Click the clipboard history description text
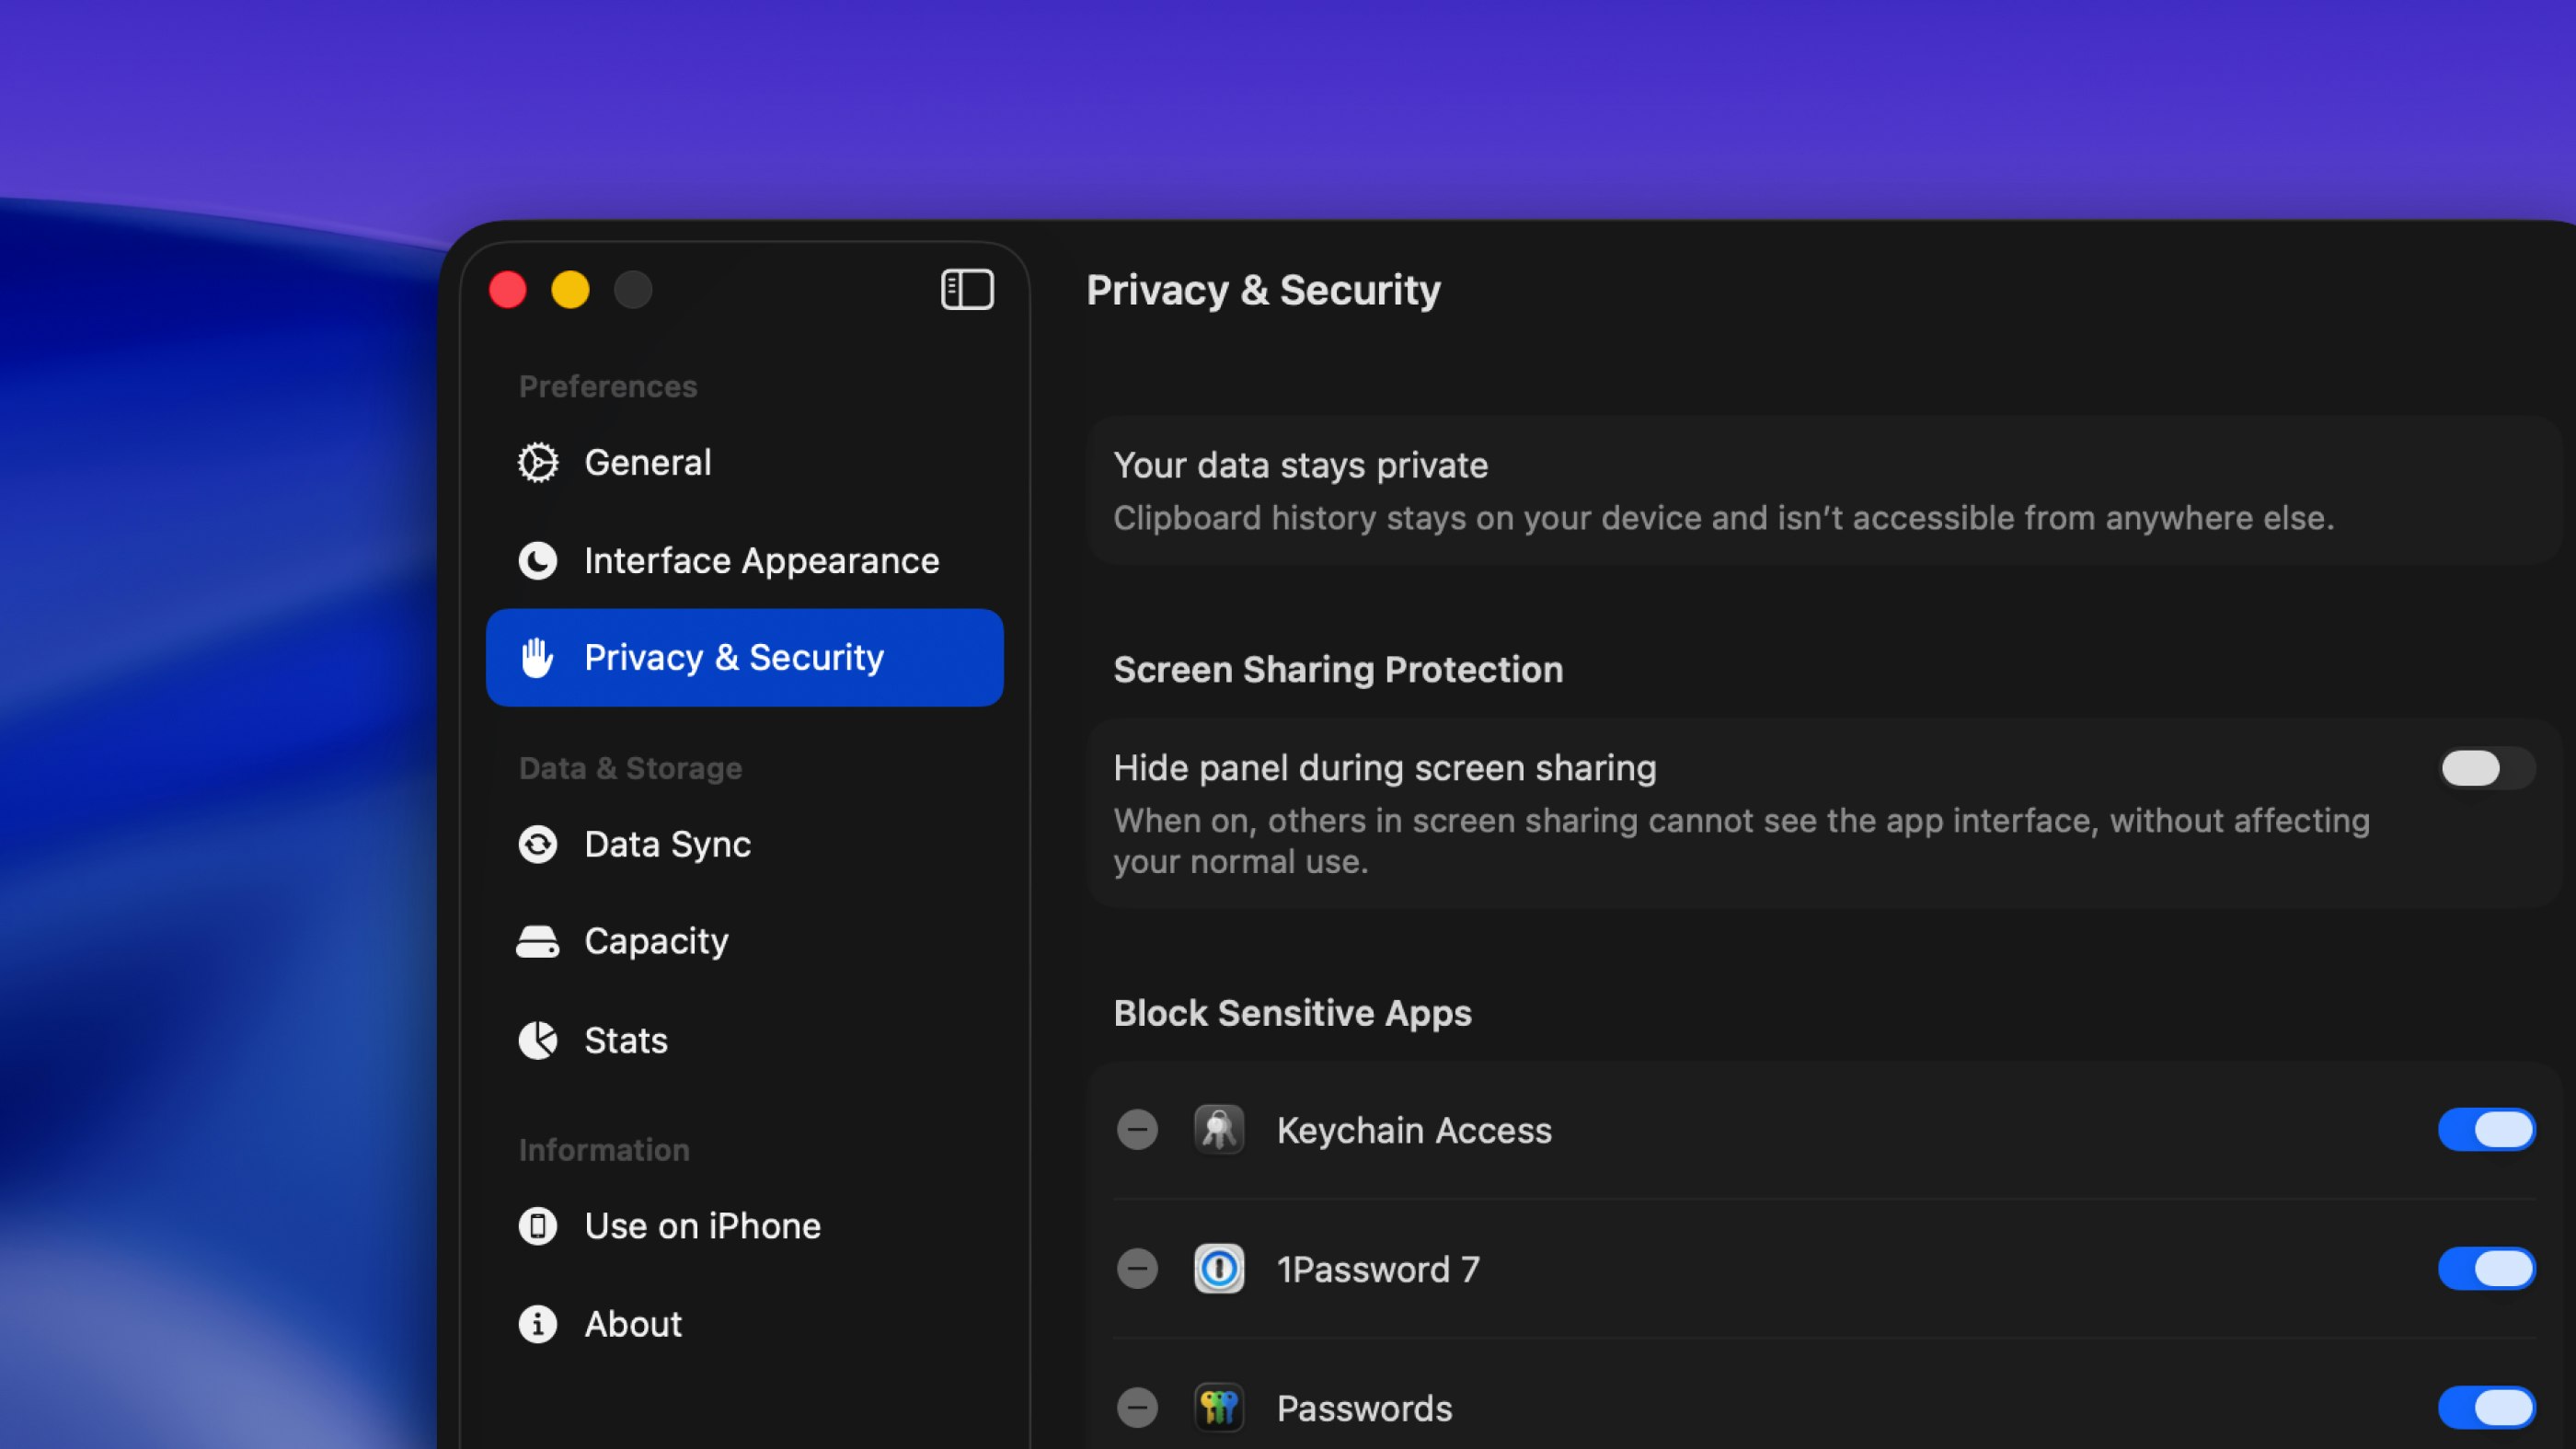 (x=1723, y=519)
